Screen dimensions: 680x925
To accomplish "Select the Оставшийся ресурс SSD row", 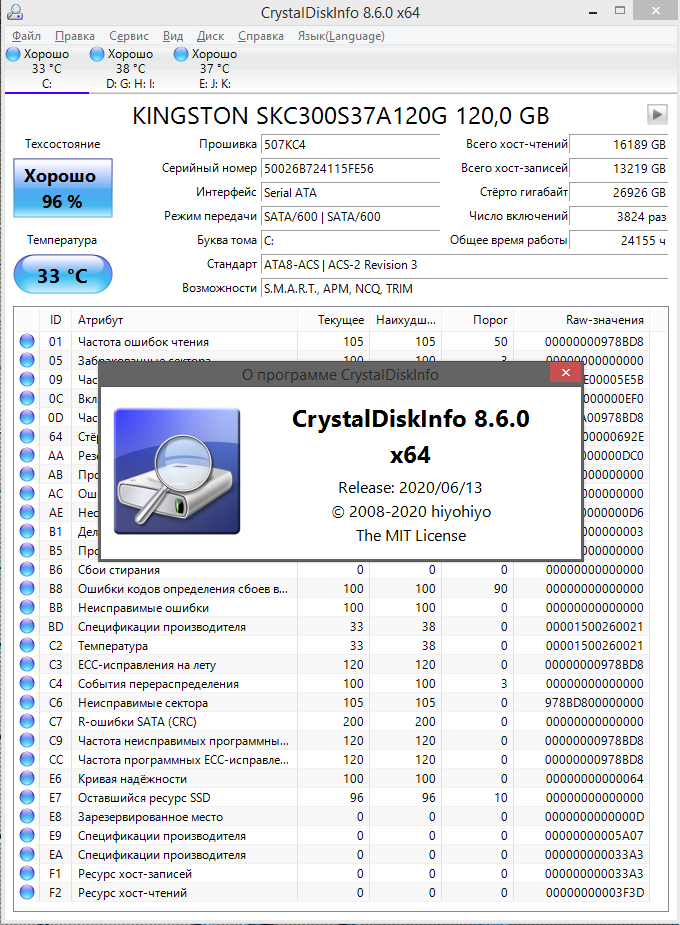I will coord(332,798).
